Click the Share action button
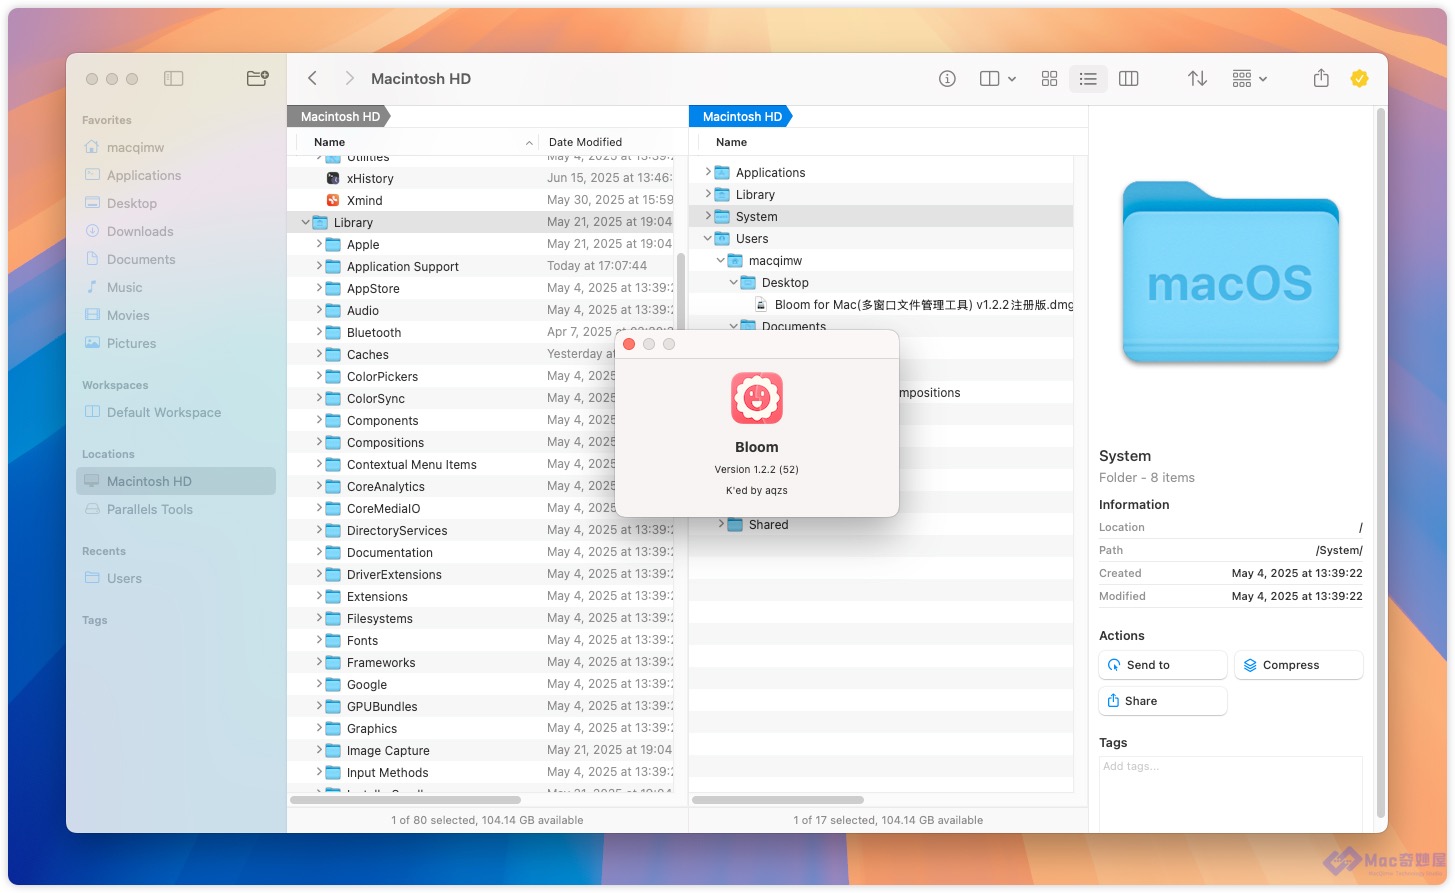This screenshot has height=893, width=1455. coord(1163,701)
